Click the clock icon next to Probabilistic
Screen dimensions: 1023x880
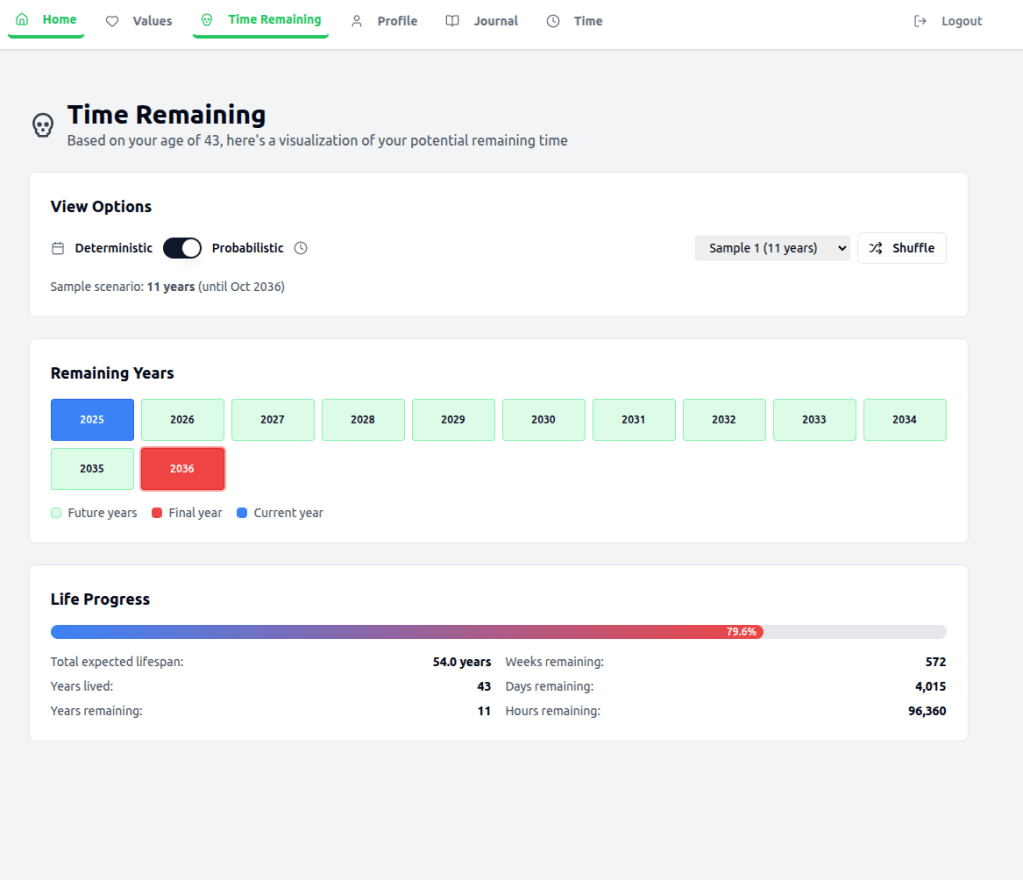click(301, 248)
